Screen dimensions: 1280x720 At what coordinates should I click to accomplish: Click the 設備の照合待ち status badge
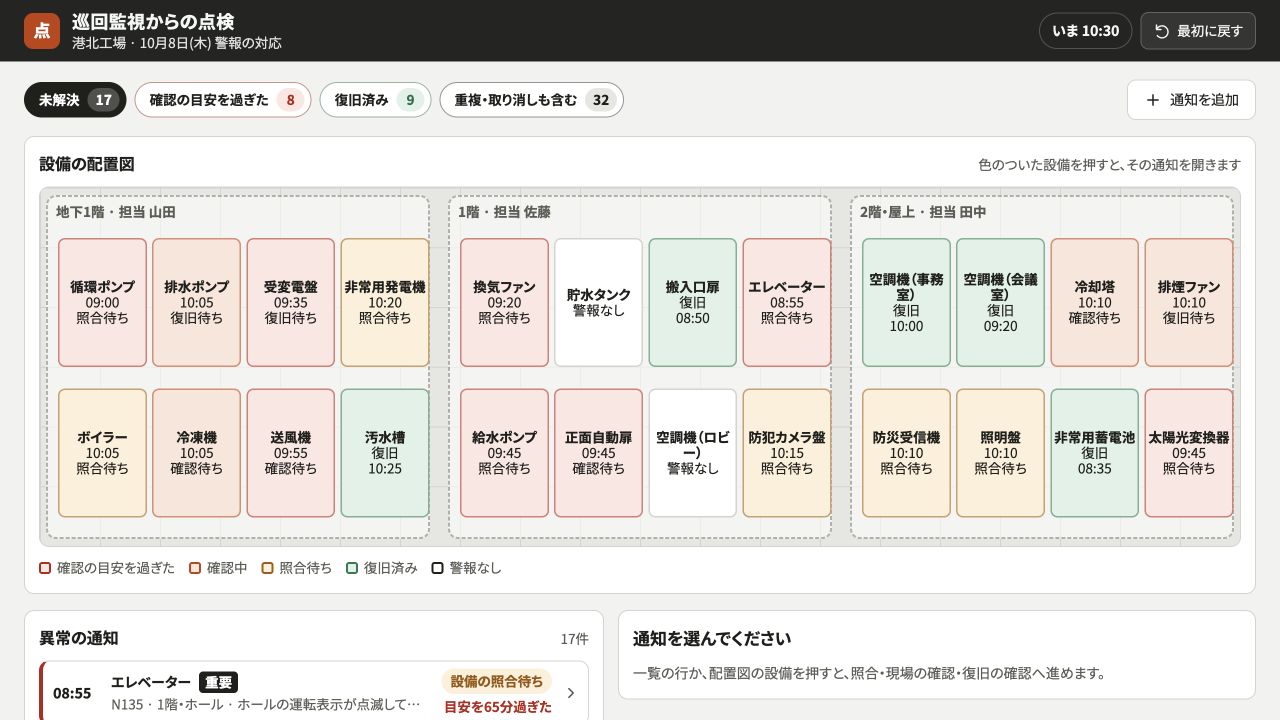click(497, 681)
